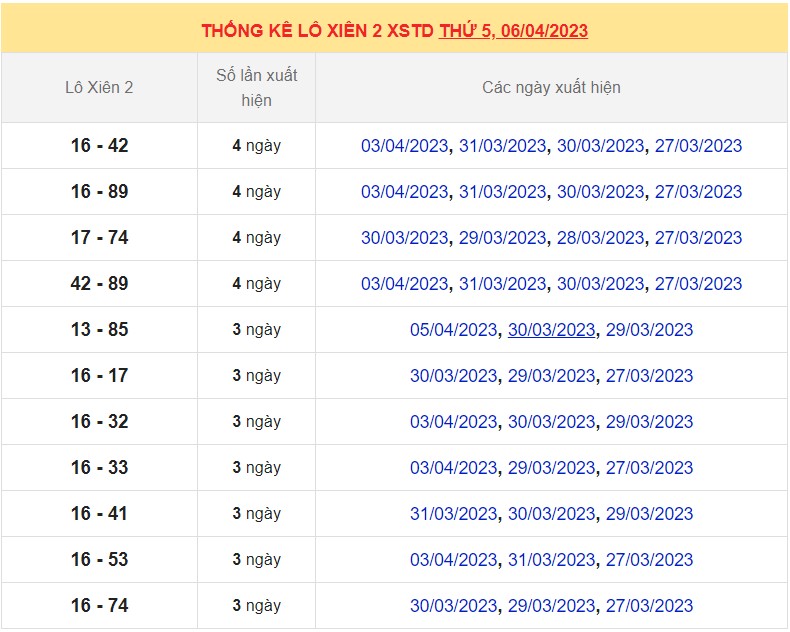
Task: Select the 42 - 89 pair cell
Action: point(99,284)
